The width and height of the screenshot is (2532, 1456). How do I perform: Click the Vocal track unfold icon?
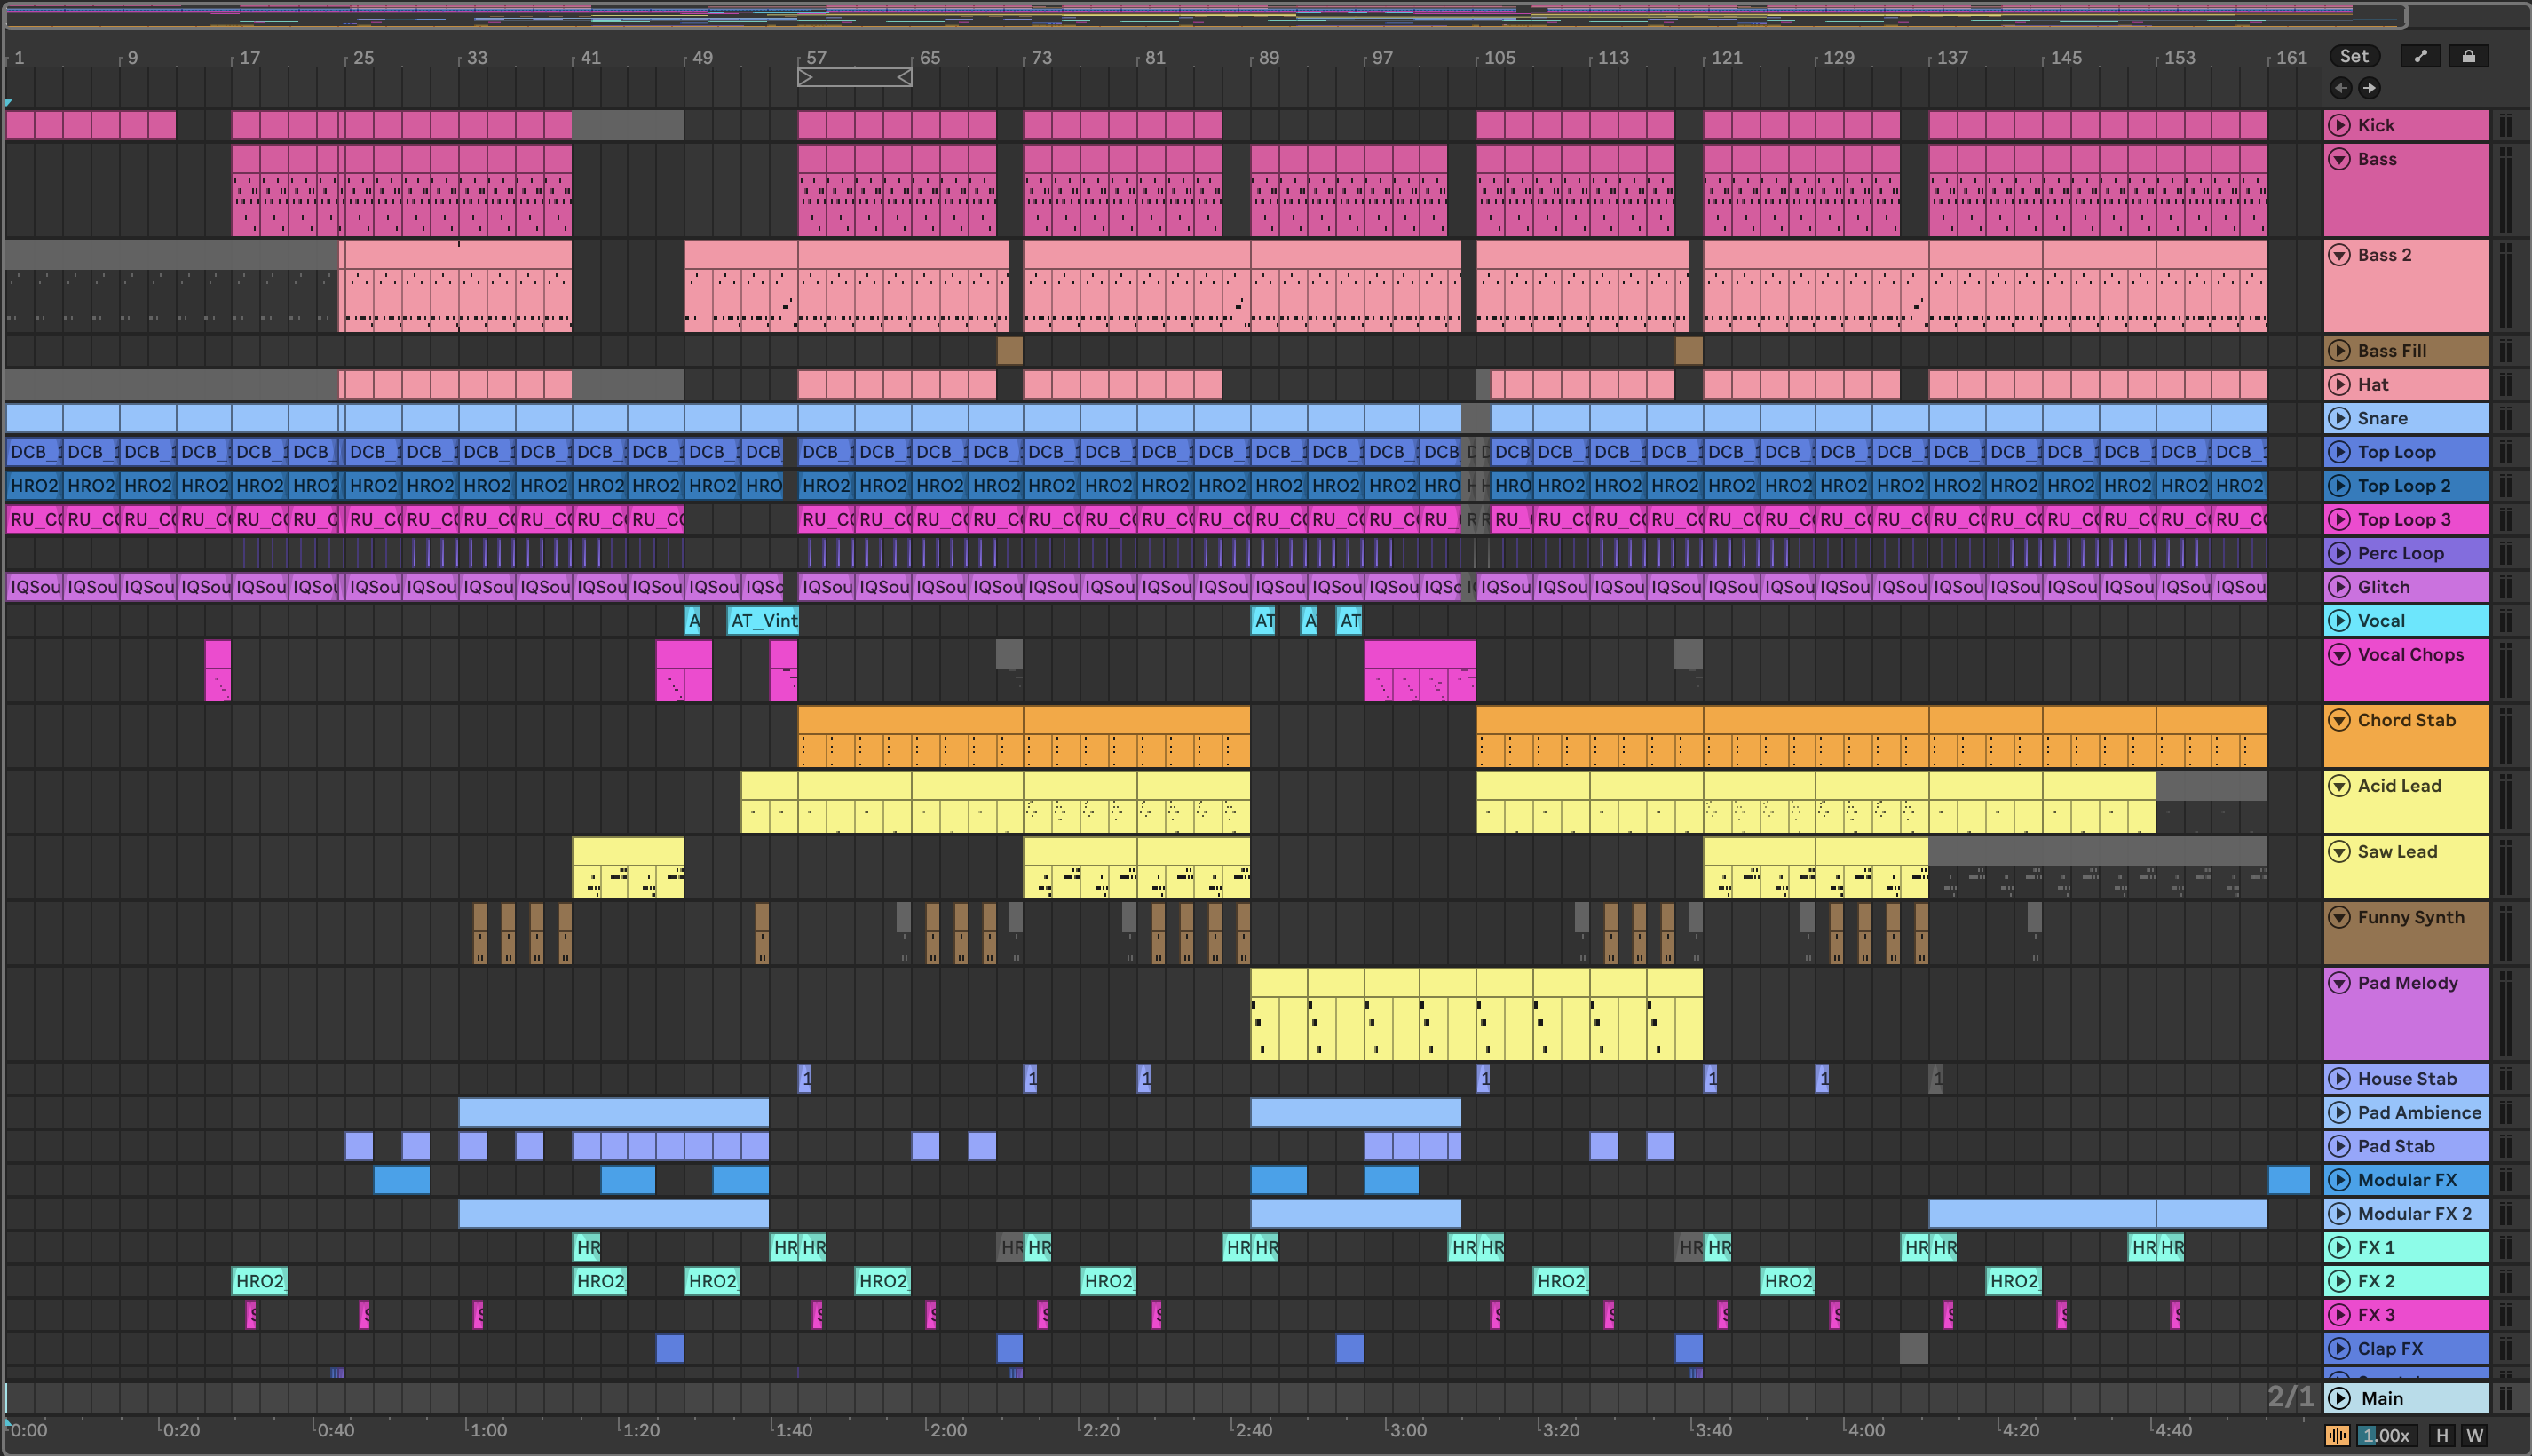[x=2339, y=620]
